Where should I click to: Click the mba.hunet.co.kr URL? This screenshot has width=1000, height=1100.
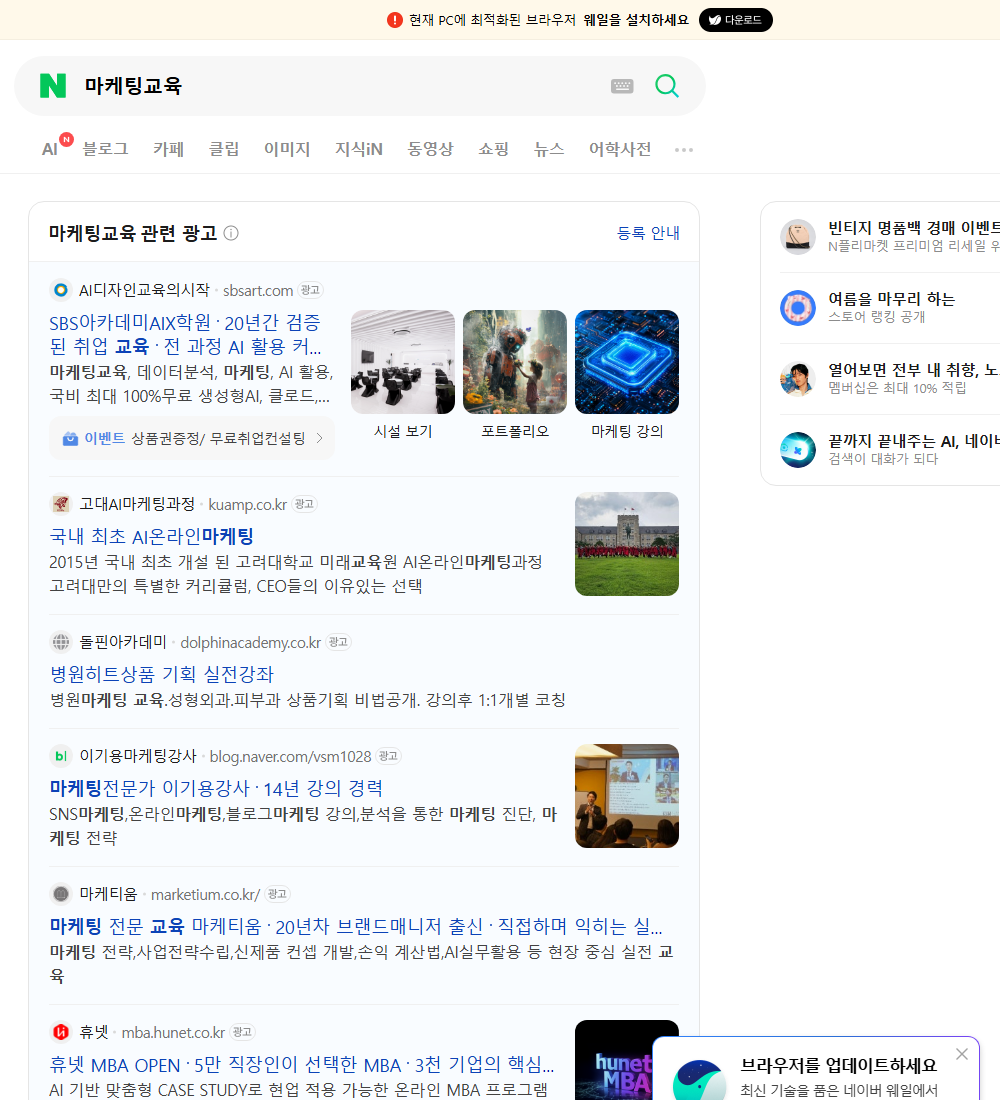[x=173, y=1033]
